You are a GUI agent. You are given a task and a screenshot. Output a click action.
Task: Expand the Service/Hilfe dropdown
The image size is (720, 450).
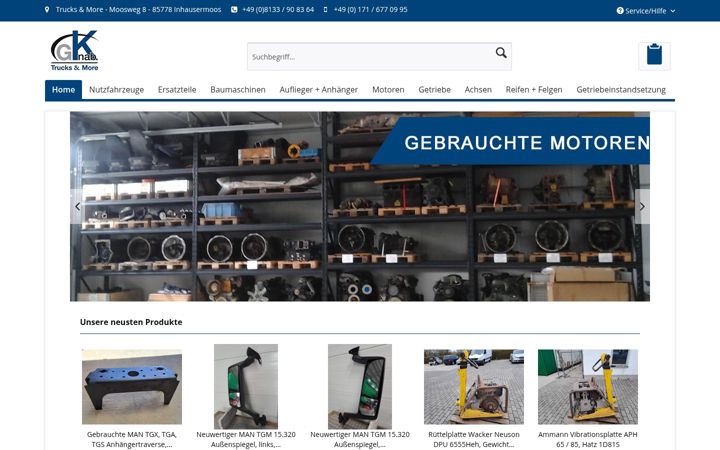[x=646, y=11]
